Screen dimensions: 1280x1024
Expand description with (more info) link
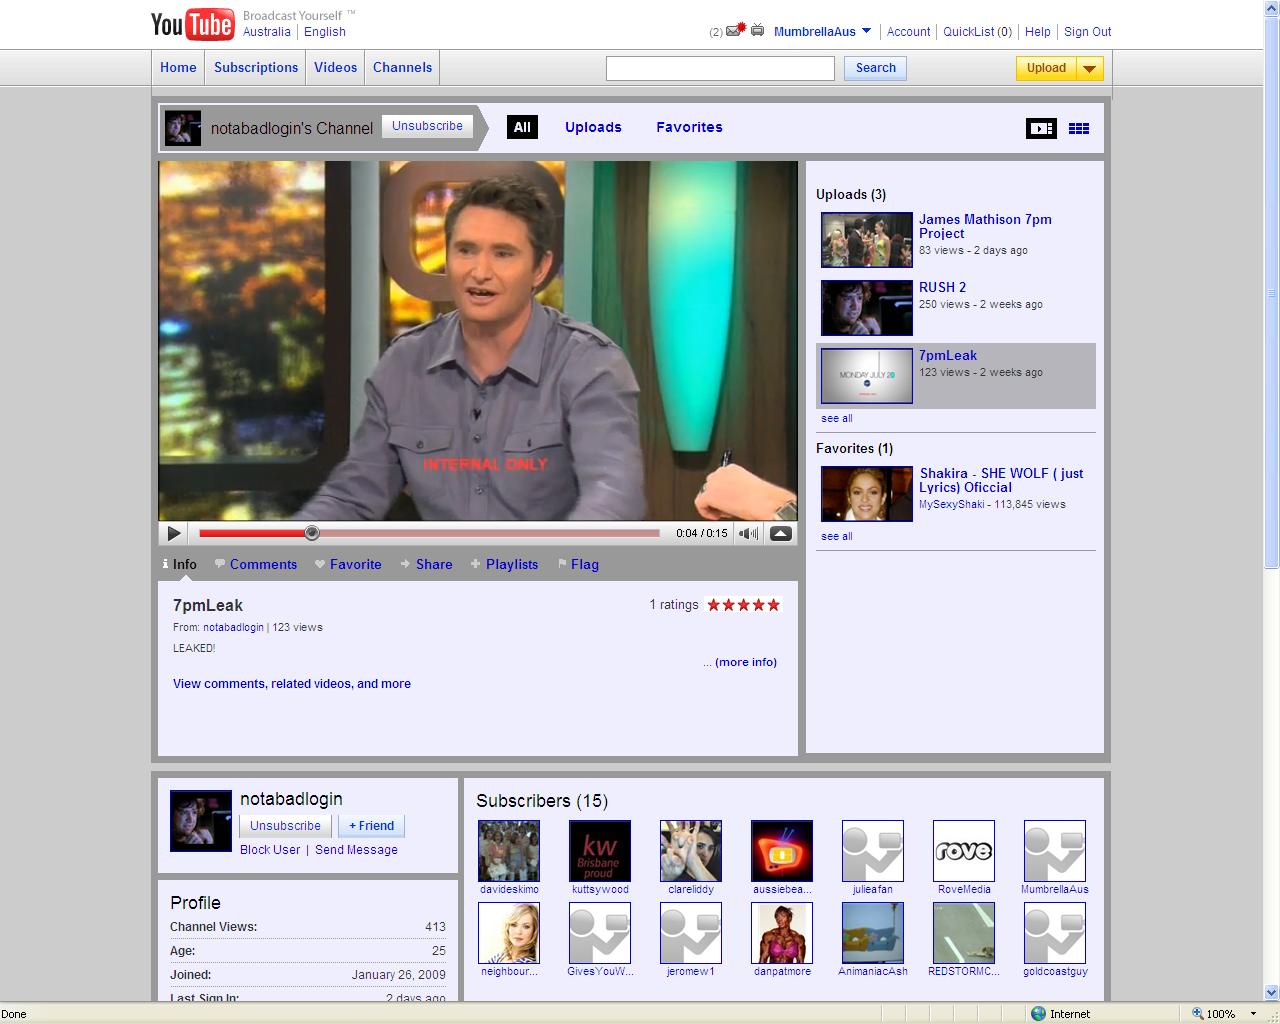[746, 662]
